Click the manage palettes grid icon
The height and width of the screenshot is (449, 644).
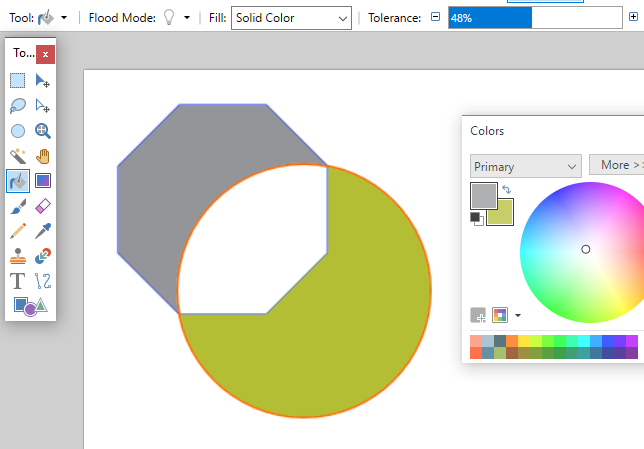click(x=500, y=315)
